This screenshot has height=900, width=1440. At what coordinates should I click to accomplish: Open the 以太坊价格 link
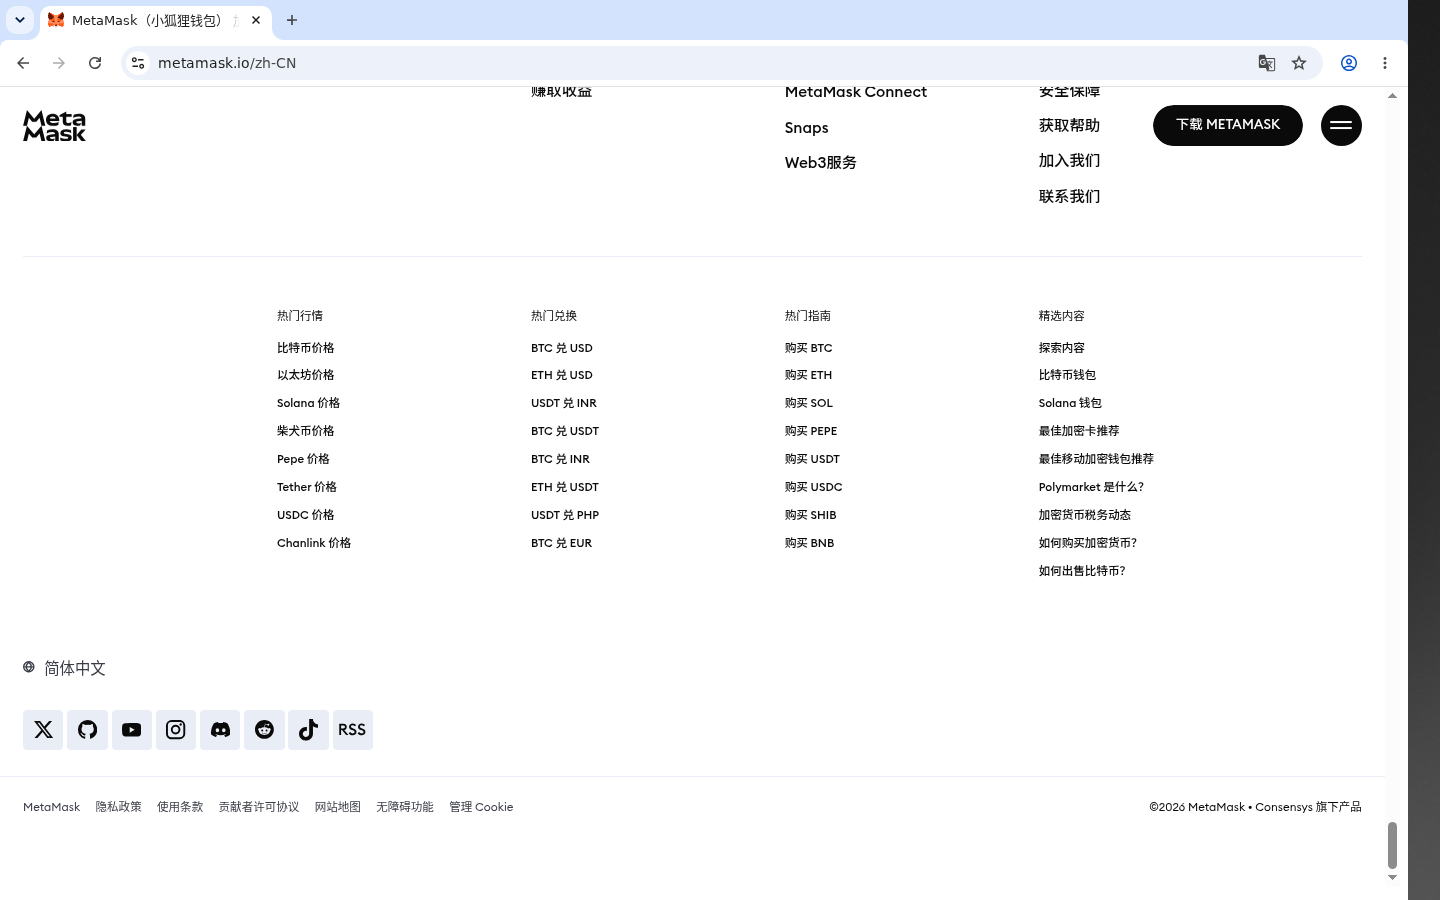[x=306, y=375]
